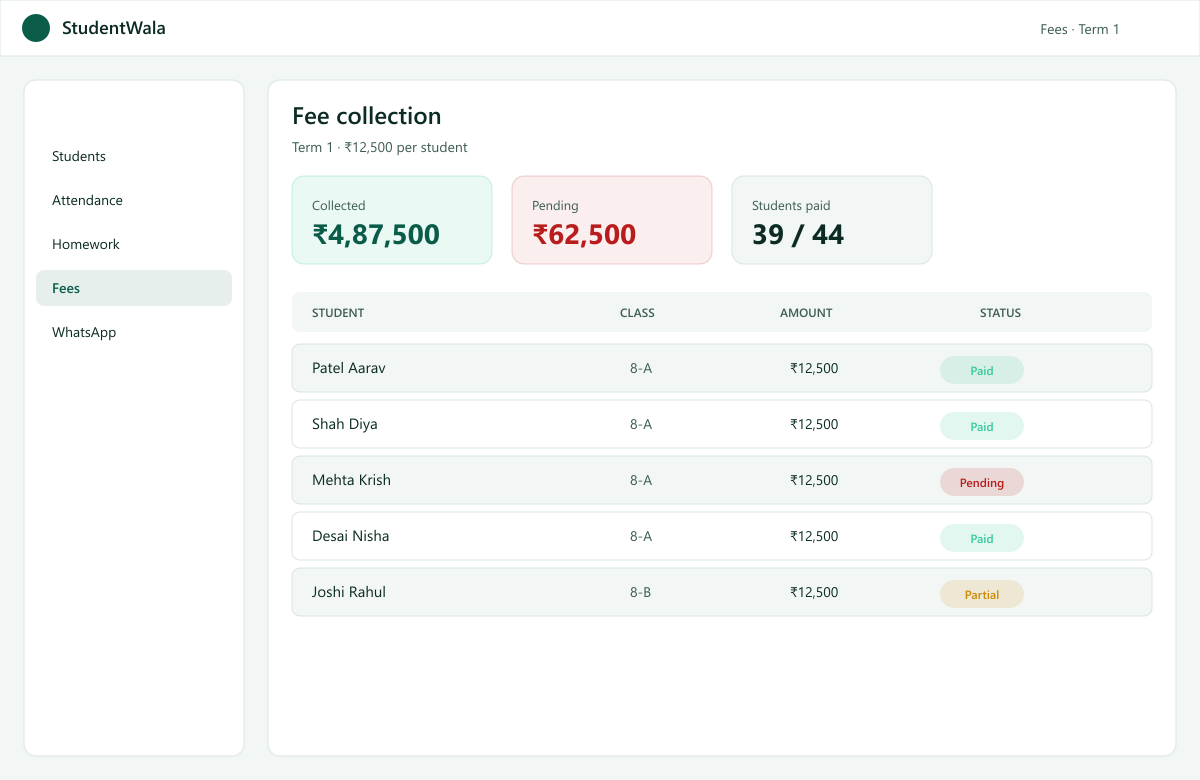The height and width of the screenshot is (780, 1200).
Task: Click the ₹12,500 amount for Desai Nisha
Action: [x=814, y=536]
